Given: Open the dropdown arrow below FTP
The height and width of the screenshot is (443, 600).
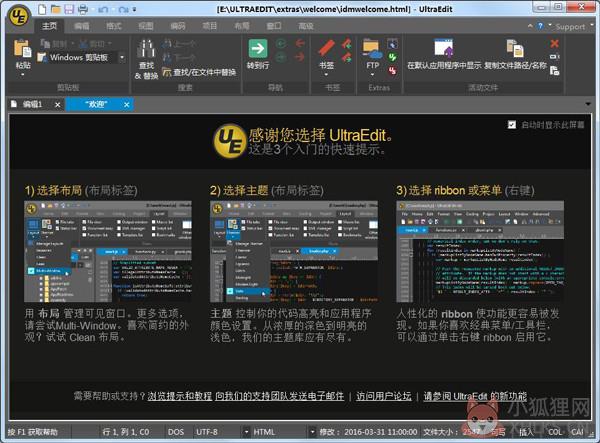Looking at the screenshot, I should click(x=372, y=75).
